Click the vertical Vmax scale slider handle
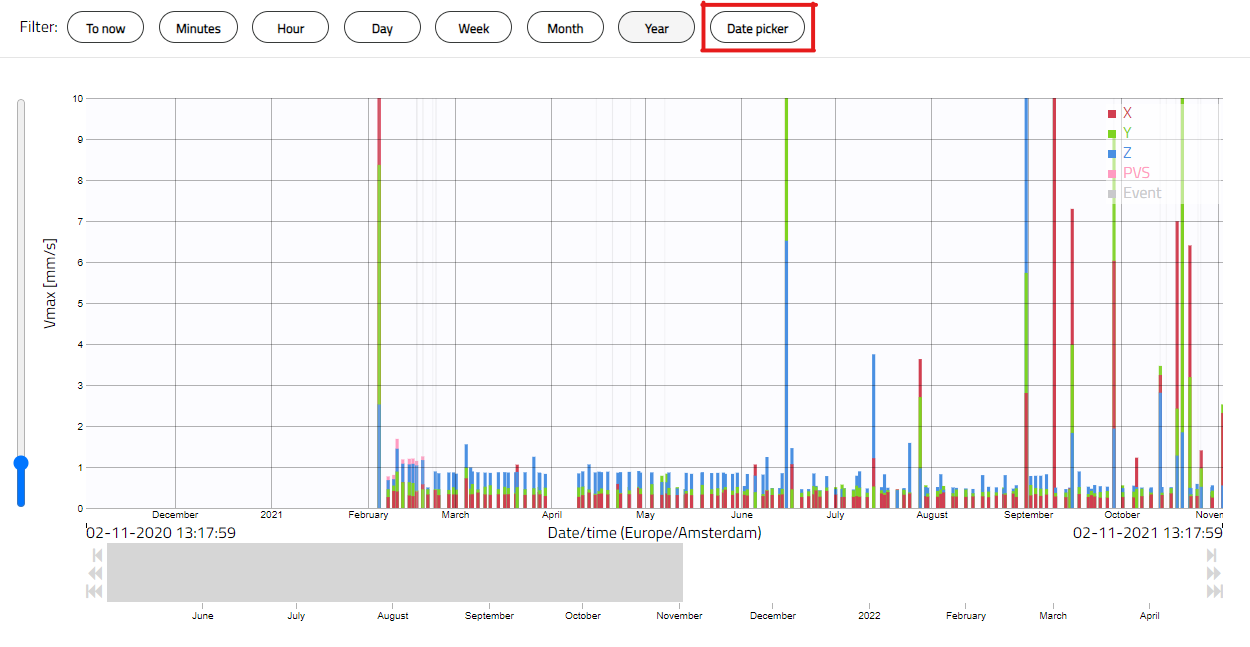Image resolution: width=1250 pixels, height=647 pixels. pos(21,463)
